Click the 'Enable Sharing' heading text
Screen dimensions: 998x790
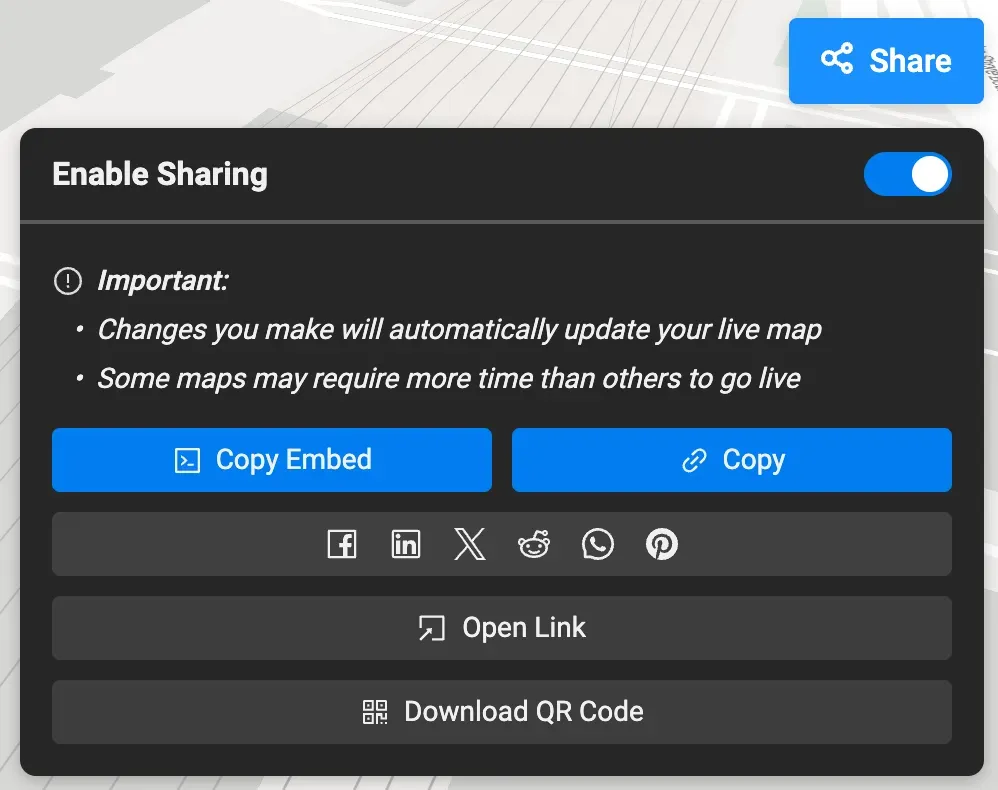tap(160, 174)
